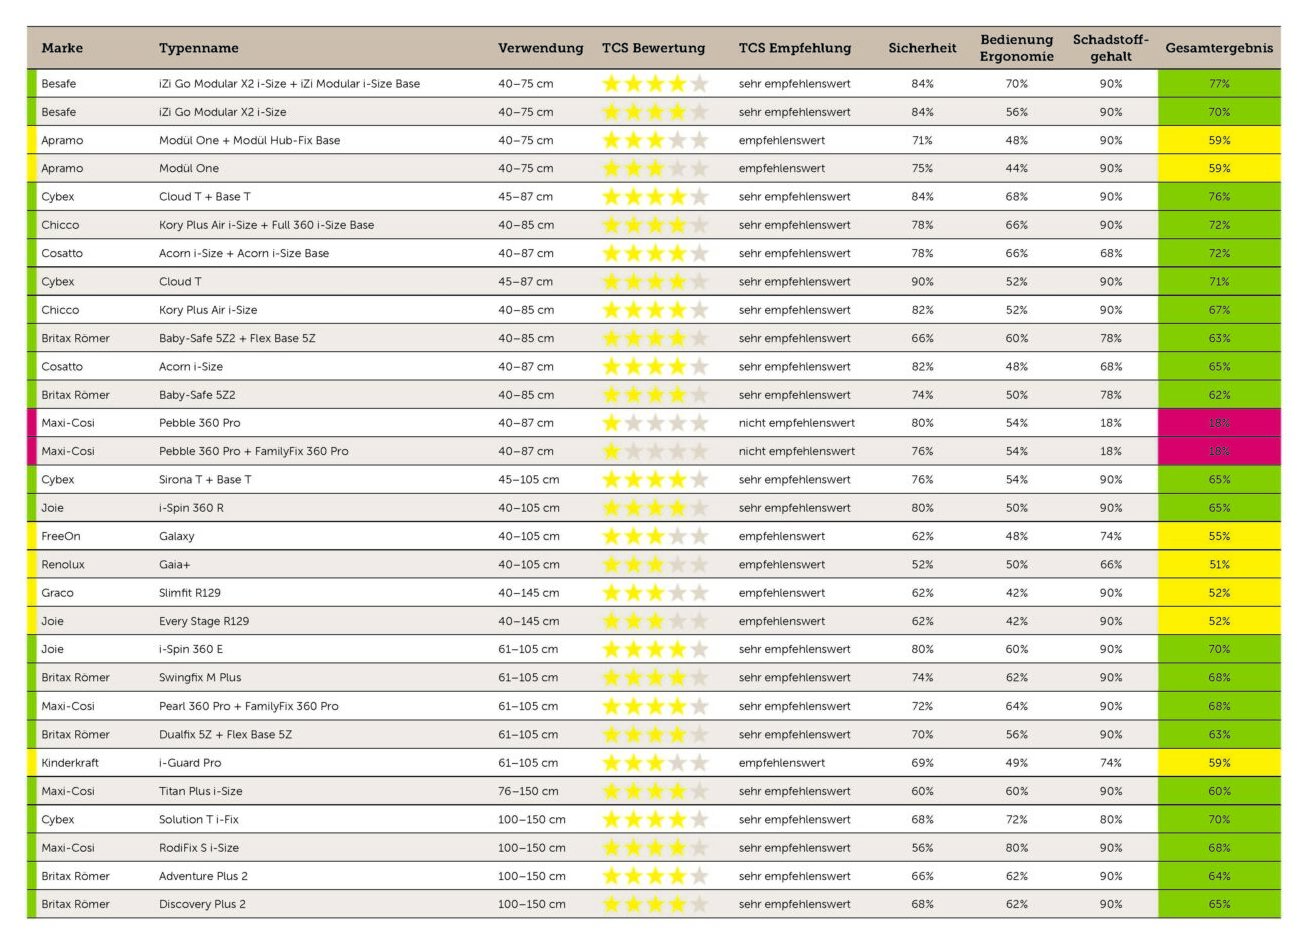Click the star rating for RodiFix S i-Size
The width and height of the screenshot is (1306, 942).
(x=655, y=848)
